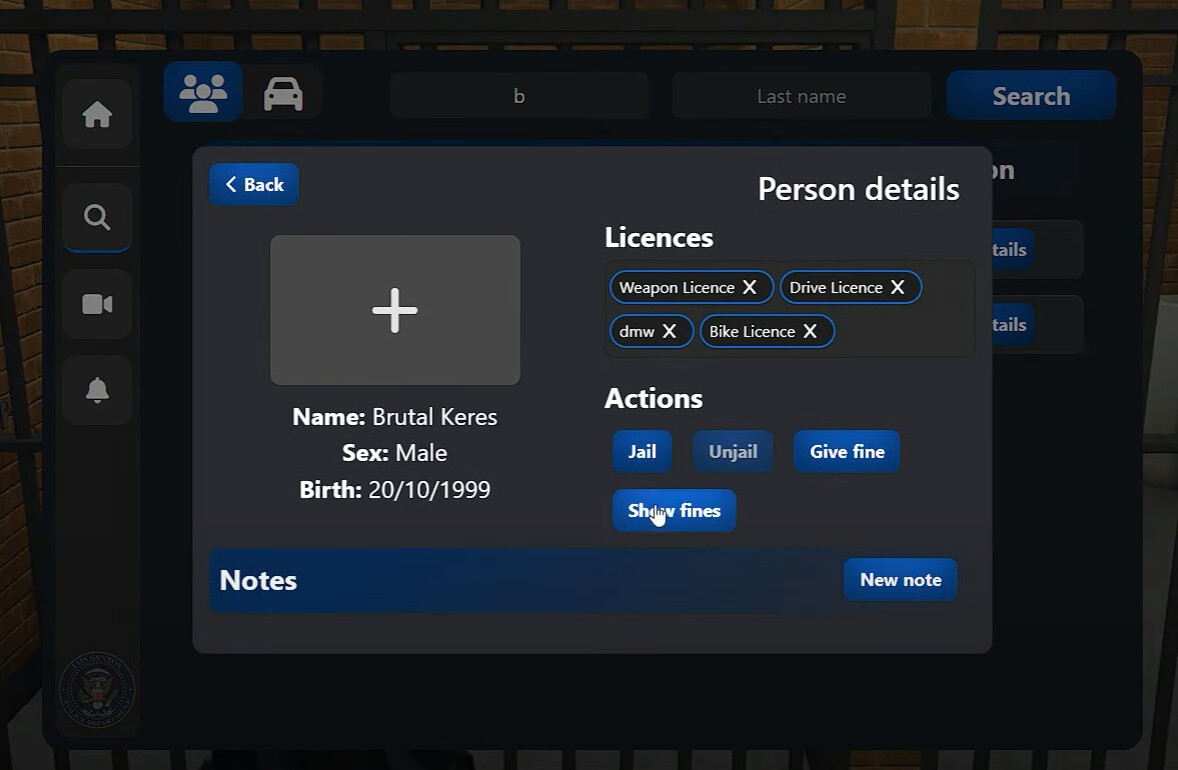The image size is (1178, 770).
Task: Open the notifications bell icon
Action: pos(97,390)
